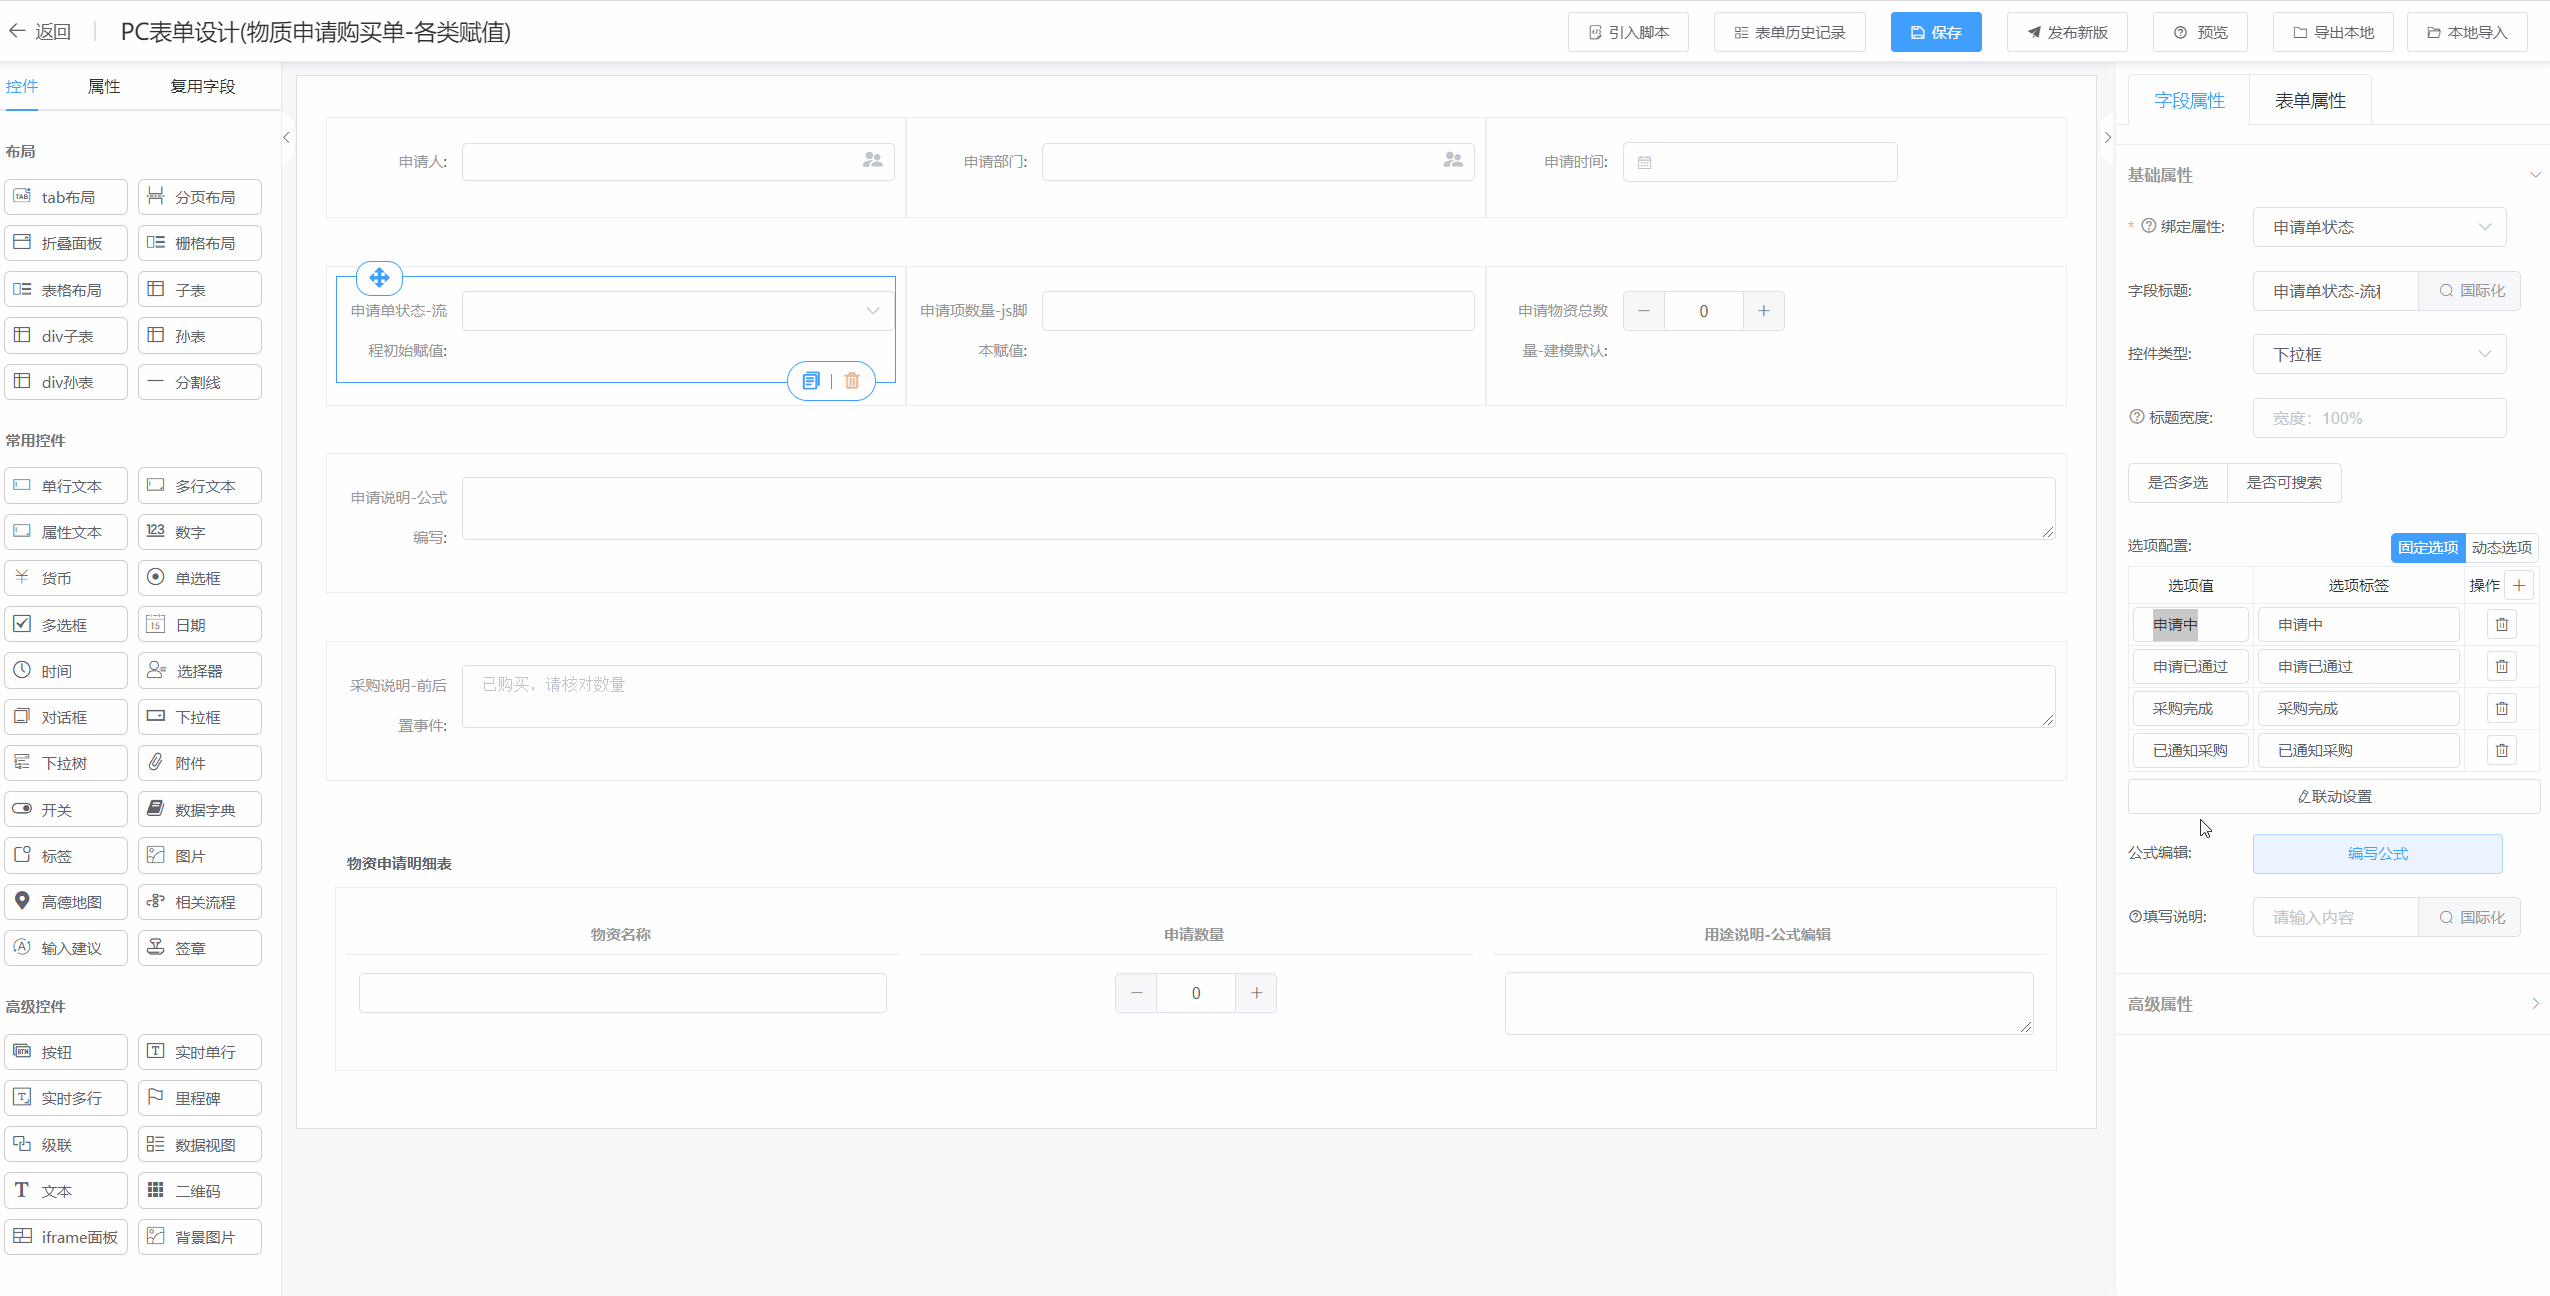2550x1296 pixels.
Task: Collapse the left panel arrow
Action: [286, 138]
